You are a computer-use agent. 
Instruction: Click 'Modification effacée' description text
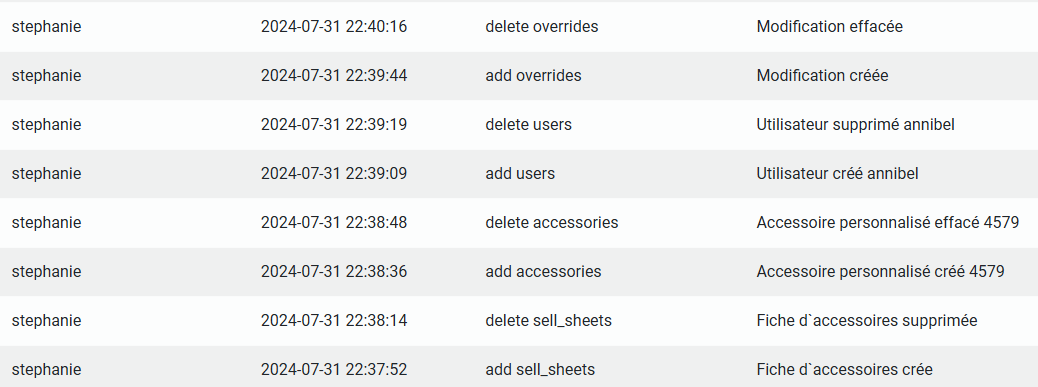(x=829, y=27)
